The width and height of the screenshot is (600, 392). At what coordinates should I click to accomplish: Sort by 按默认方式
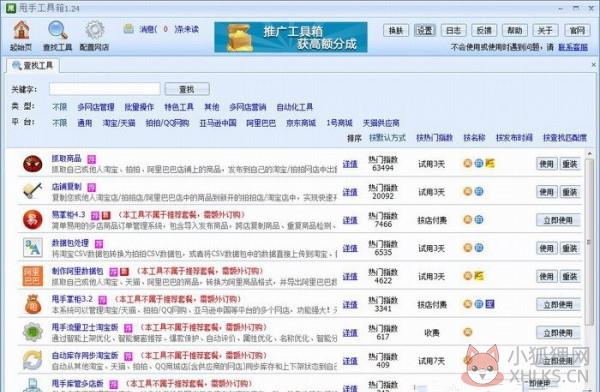(x=387, y=138)
